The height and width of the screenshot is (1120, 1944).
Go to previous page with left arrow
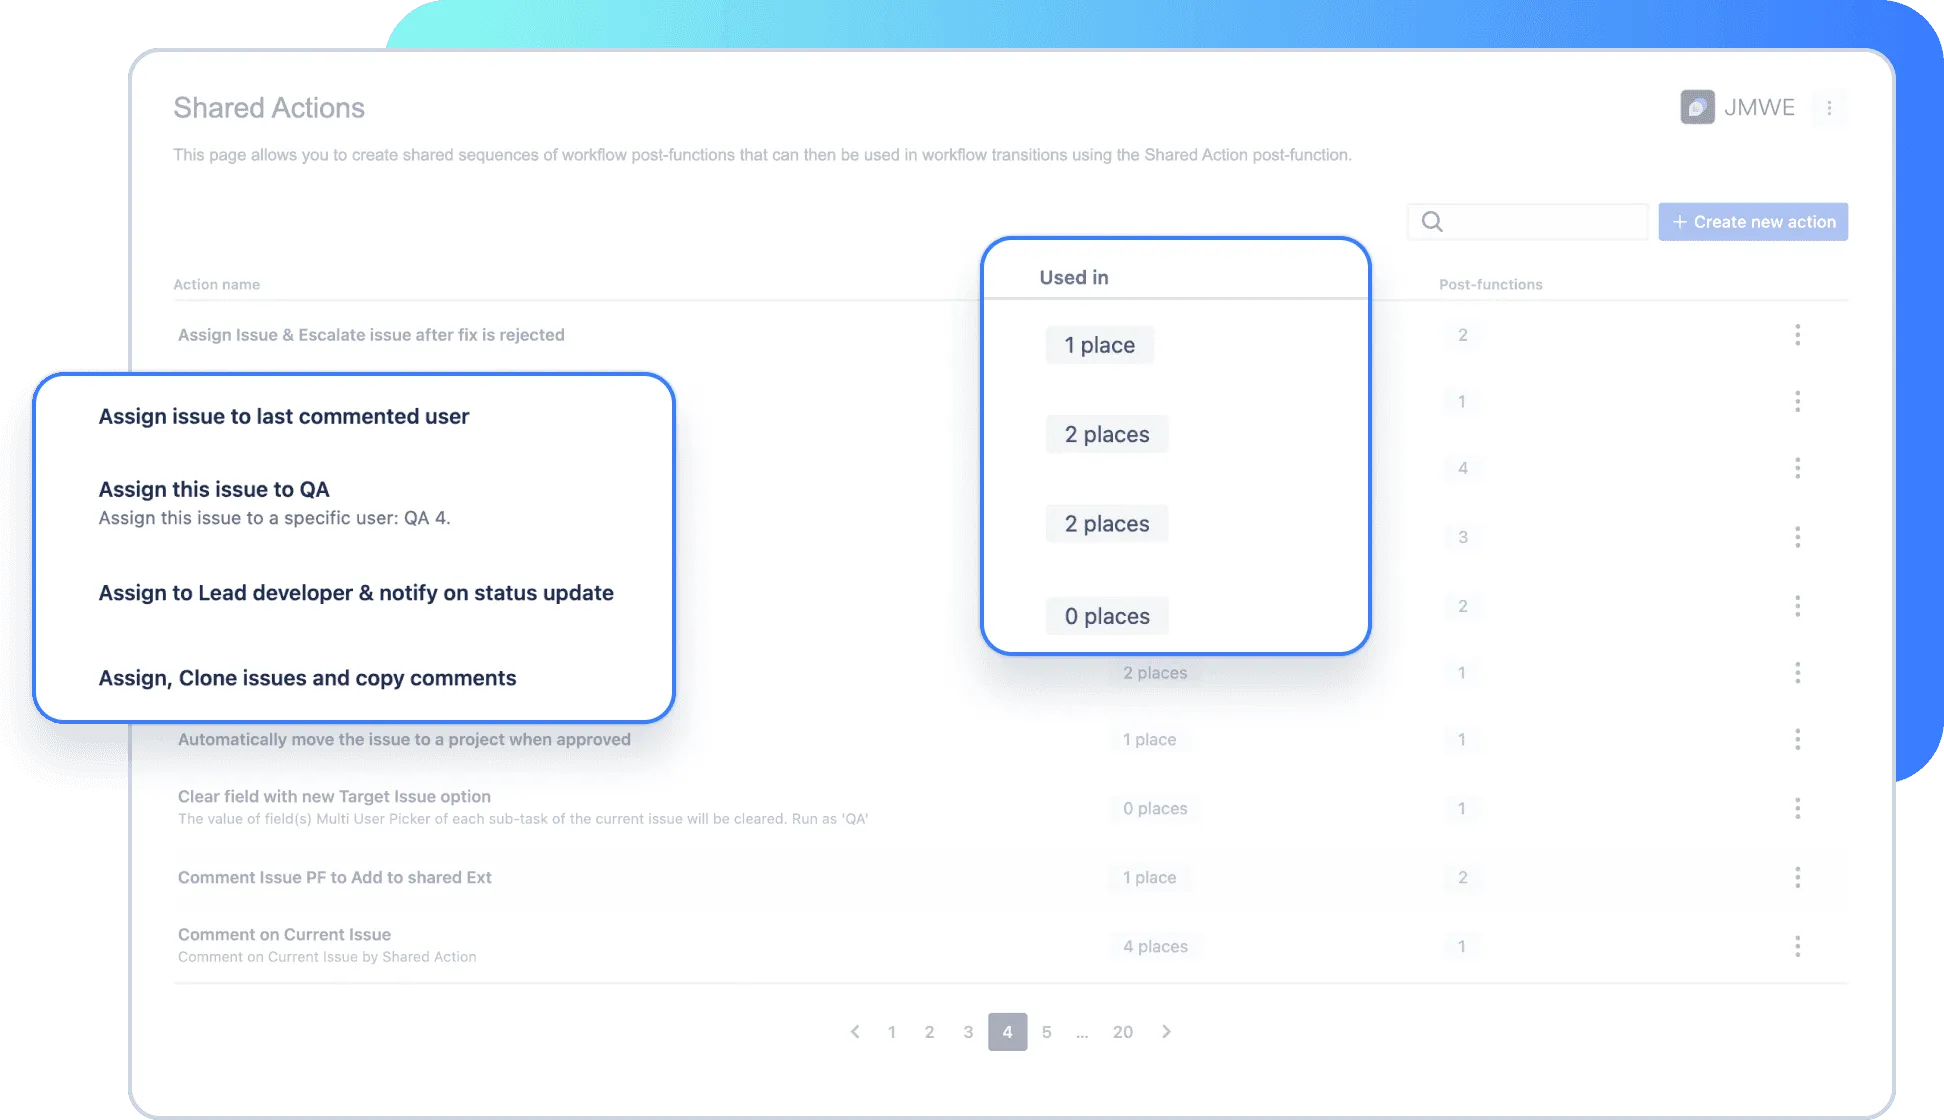click(x=855, y=1032)
